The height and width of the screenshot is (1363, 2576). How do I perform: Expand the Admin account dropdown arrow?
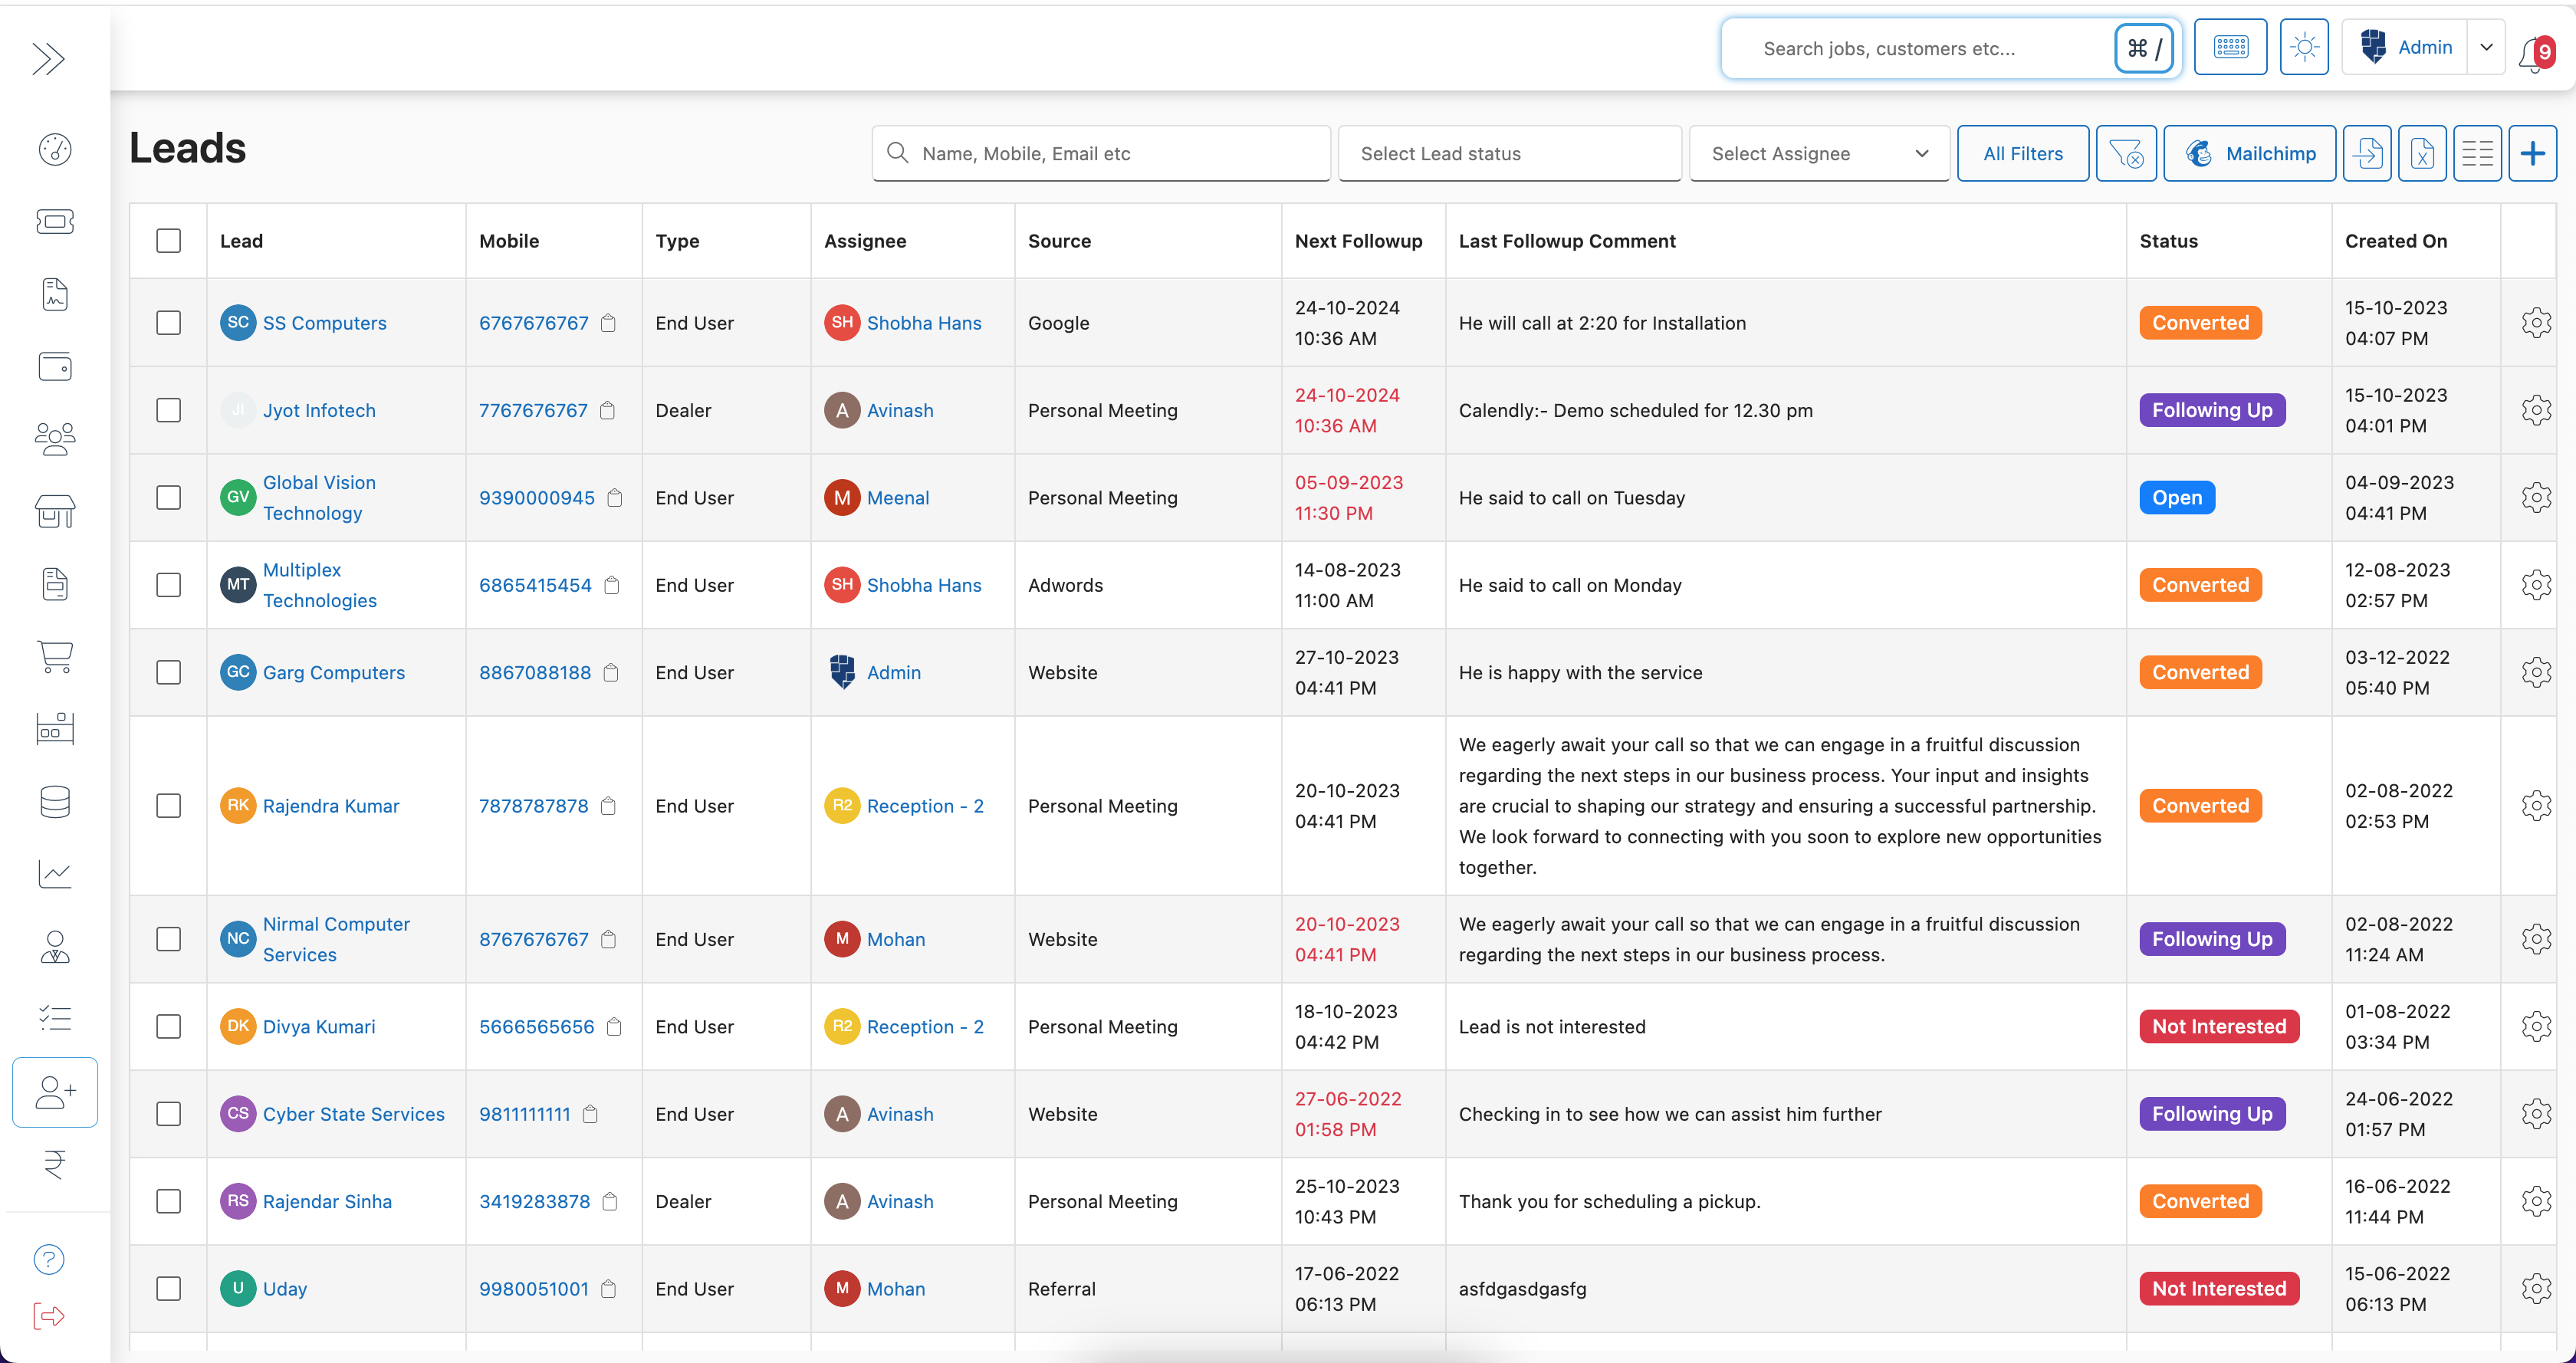2486,47
